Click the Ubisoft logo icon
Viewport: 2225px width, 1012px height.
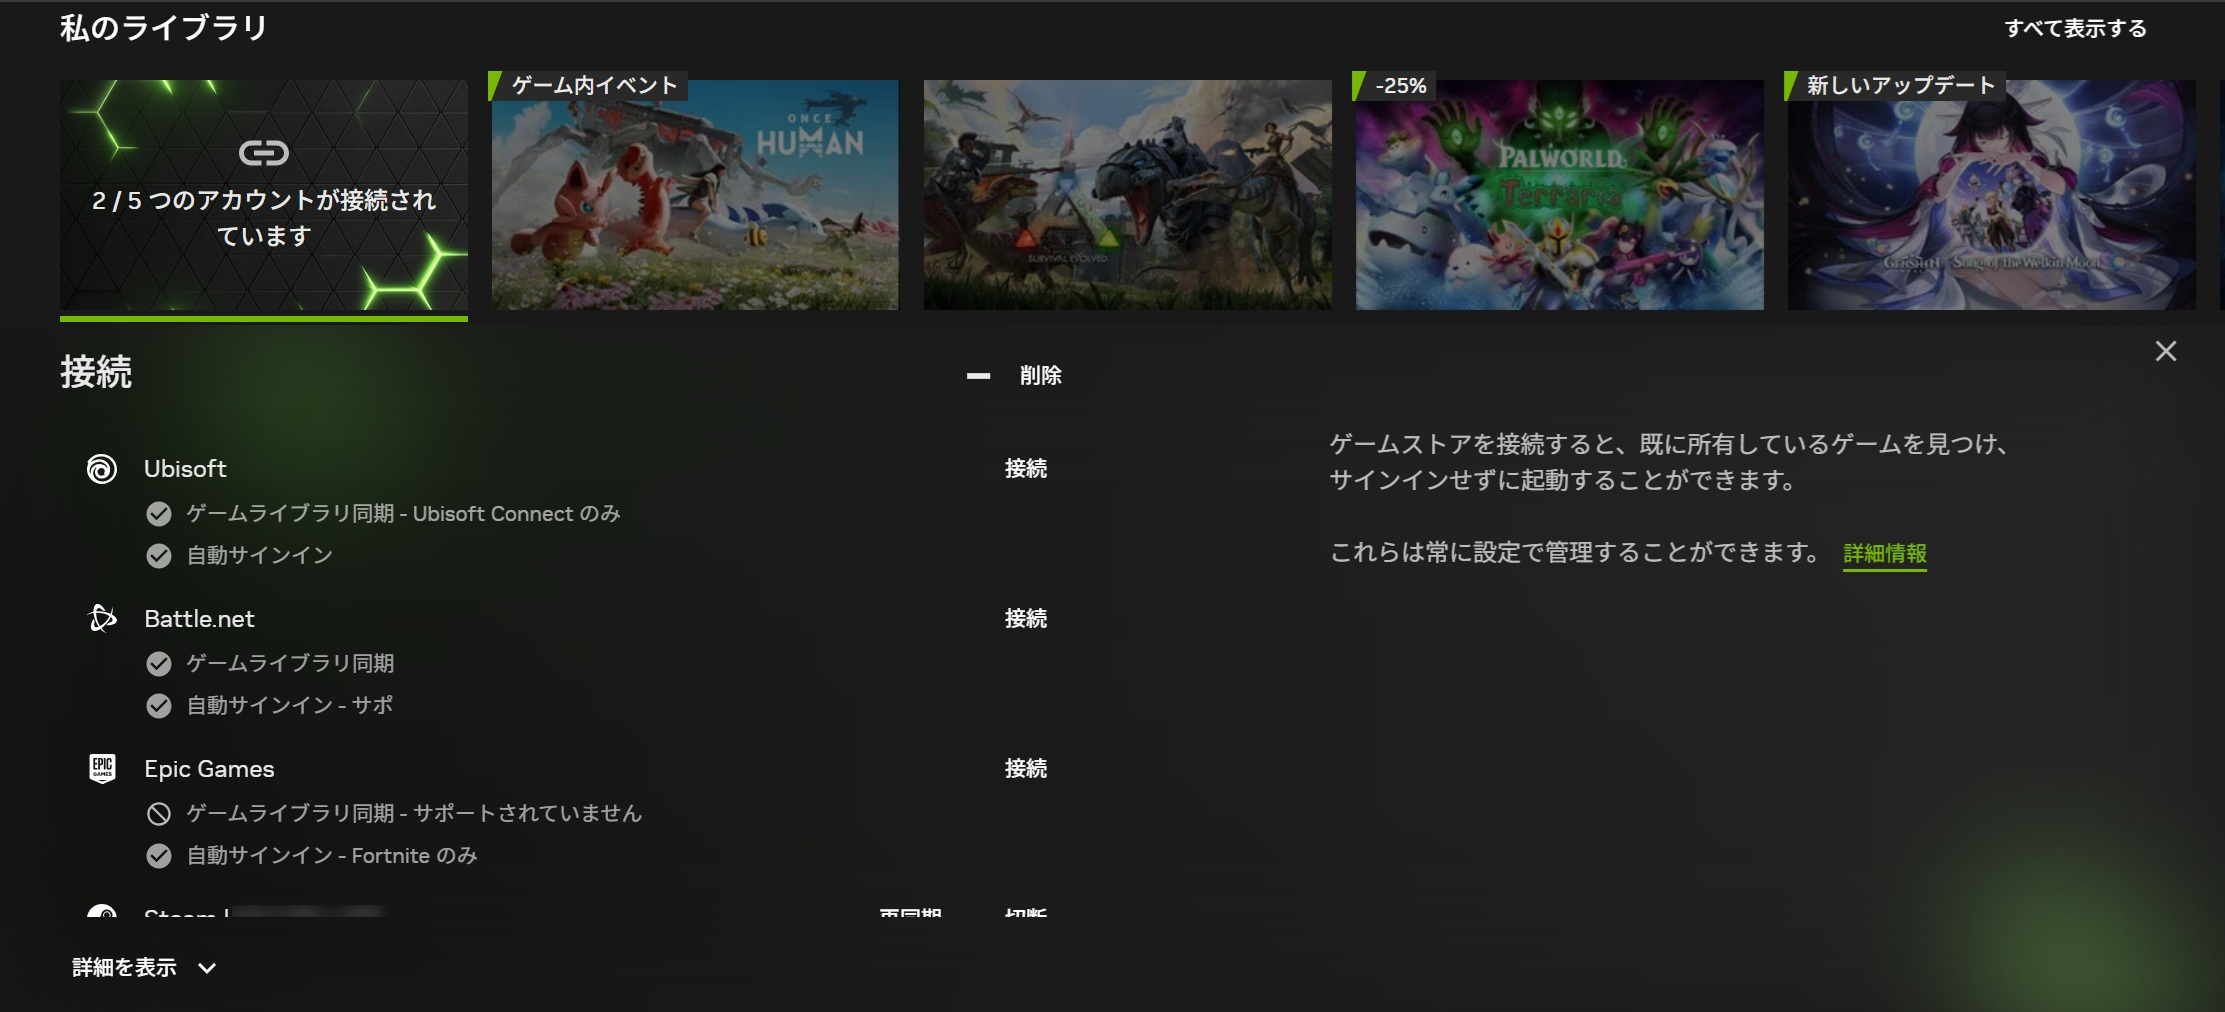(102, 469)
